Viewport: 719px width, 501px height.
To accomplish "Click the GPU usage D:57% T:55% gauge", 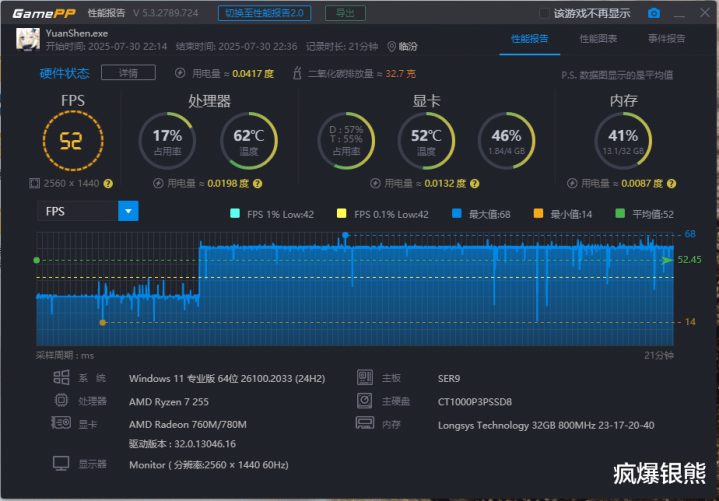I will [346, 141].
